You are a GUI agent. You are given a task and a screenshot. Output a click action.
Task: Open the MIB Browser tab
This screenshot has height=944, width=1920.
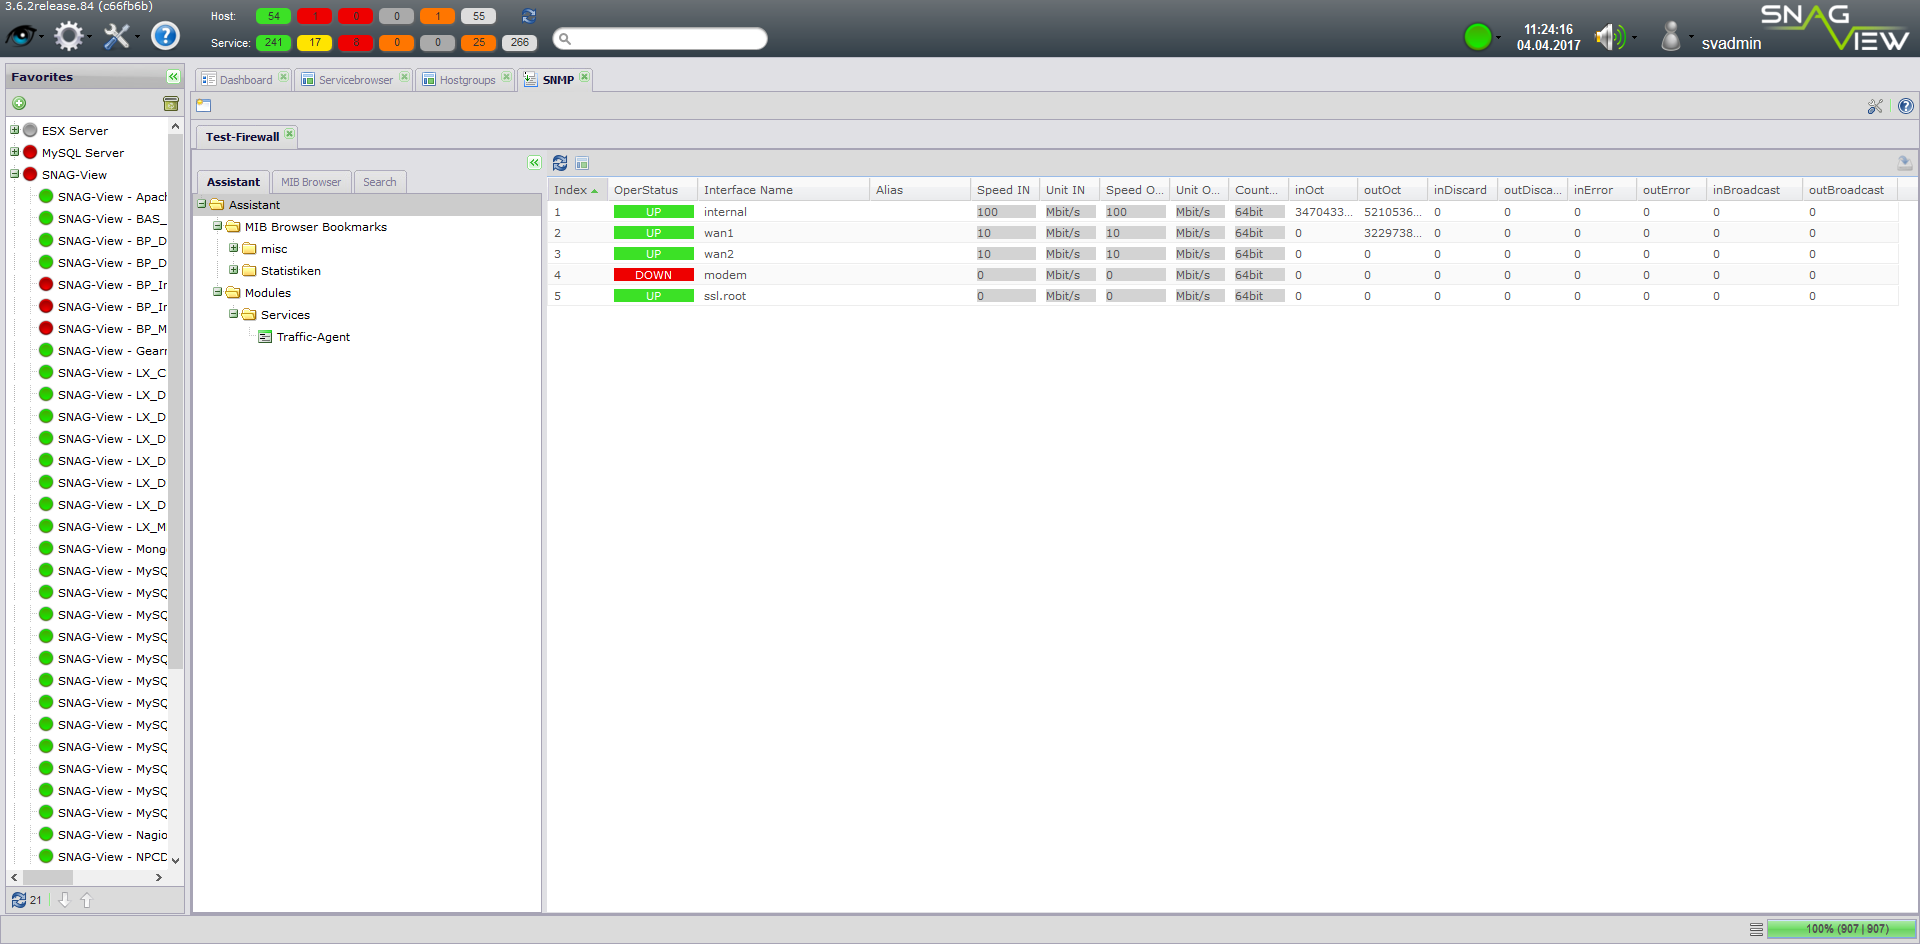pos(311,182)
